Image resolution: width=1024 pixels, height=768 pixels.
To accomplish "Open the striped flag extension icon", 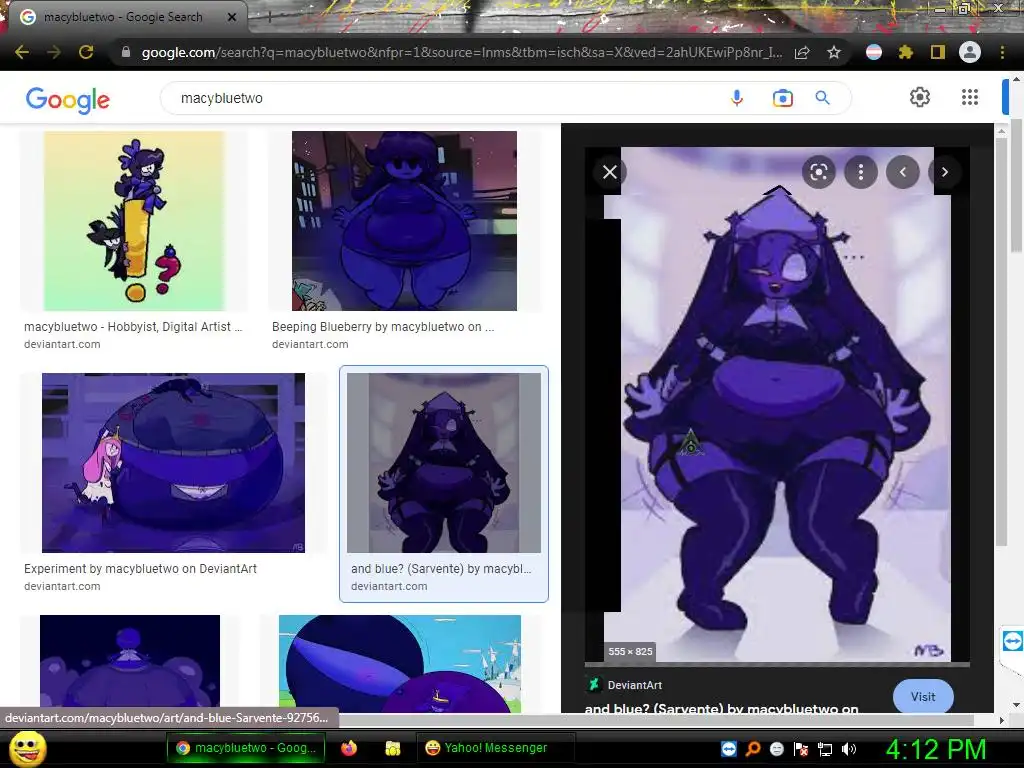I will pos(874,52).
